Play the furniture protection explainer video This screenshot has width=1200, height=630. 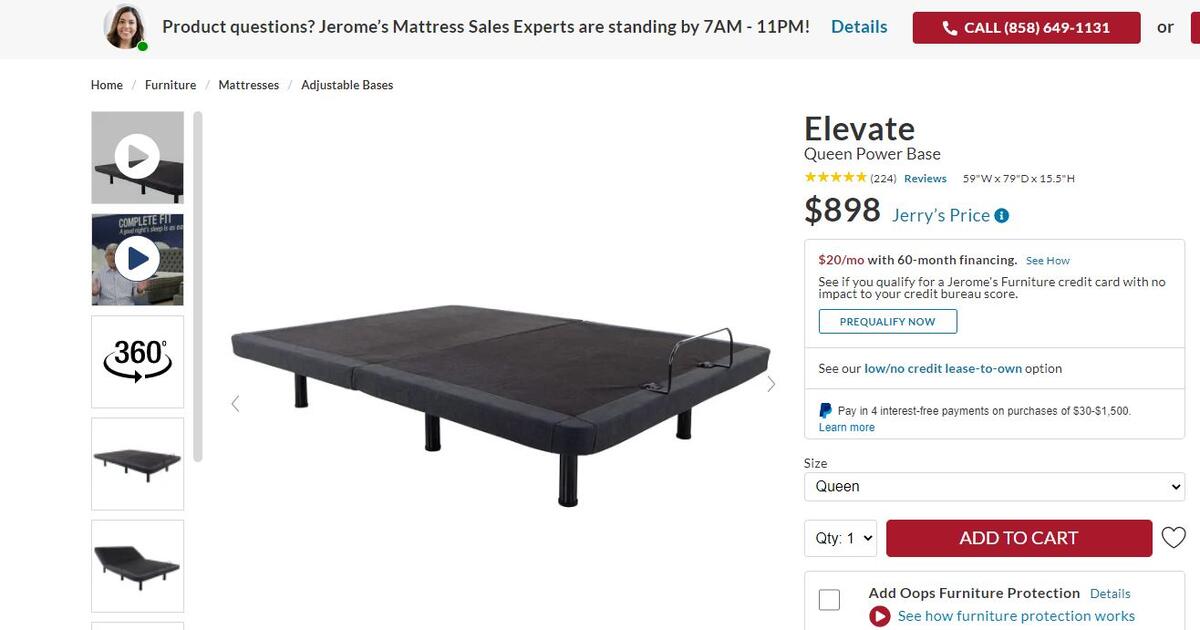[x=880, y=616]
